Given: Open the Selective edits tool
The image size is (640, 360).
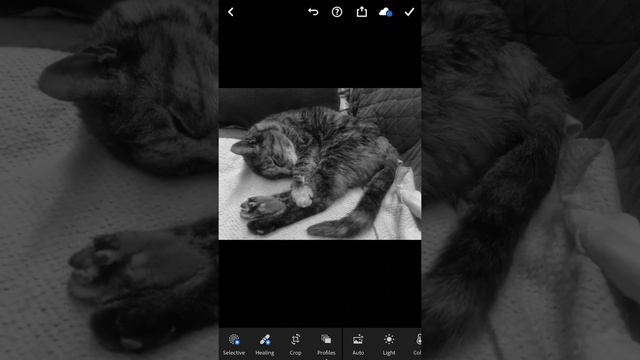Looking at the screenshot, I should 234,344.
